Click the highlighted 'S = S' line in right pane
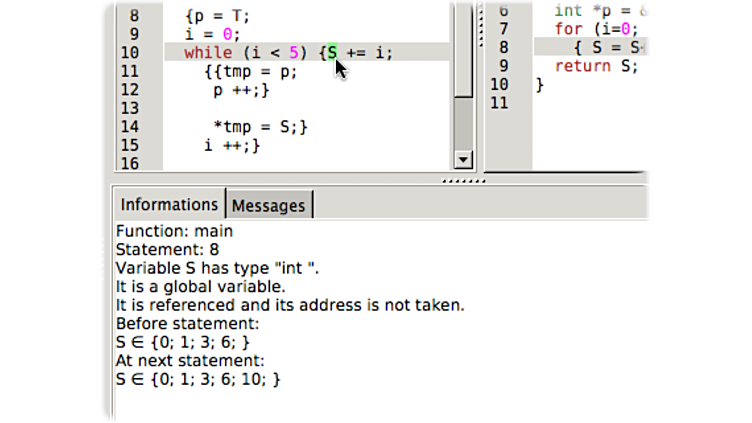Viewport: 752px width, 423px height. pyautogui.click(x=608, y=47)
